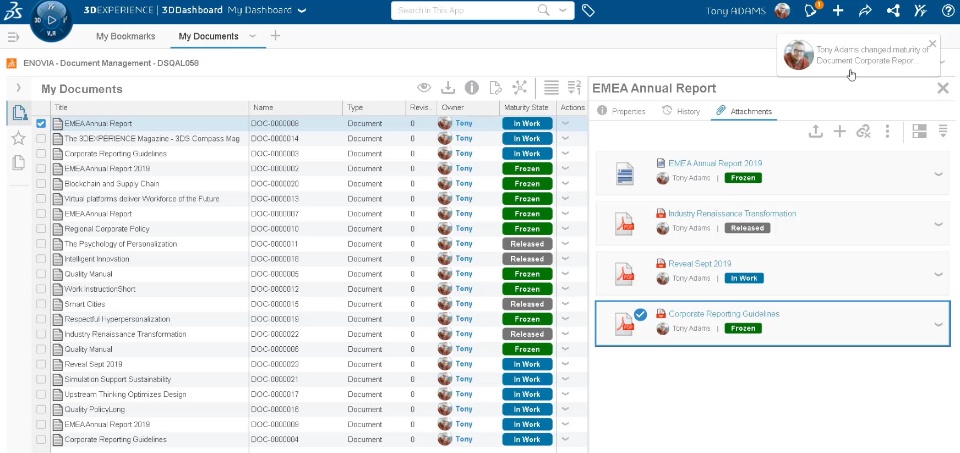
Task: Open the Reveal Sept 2019 attachment link
Action: 699,264
